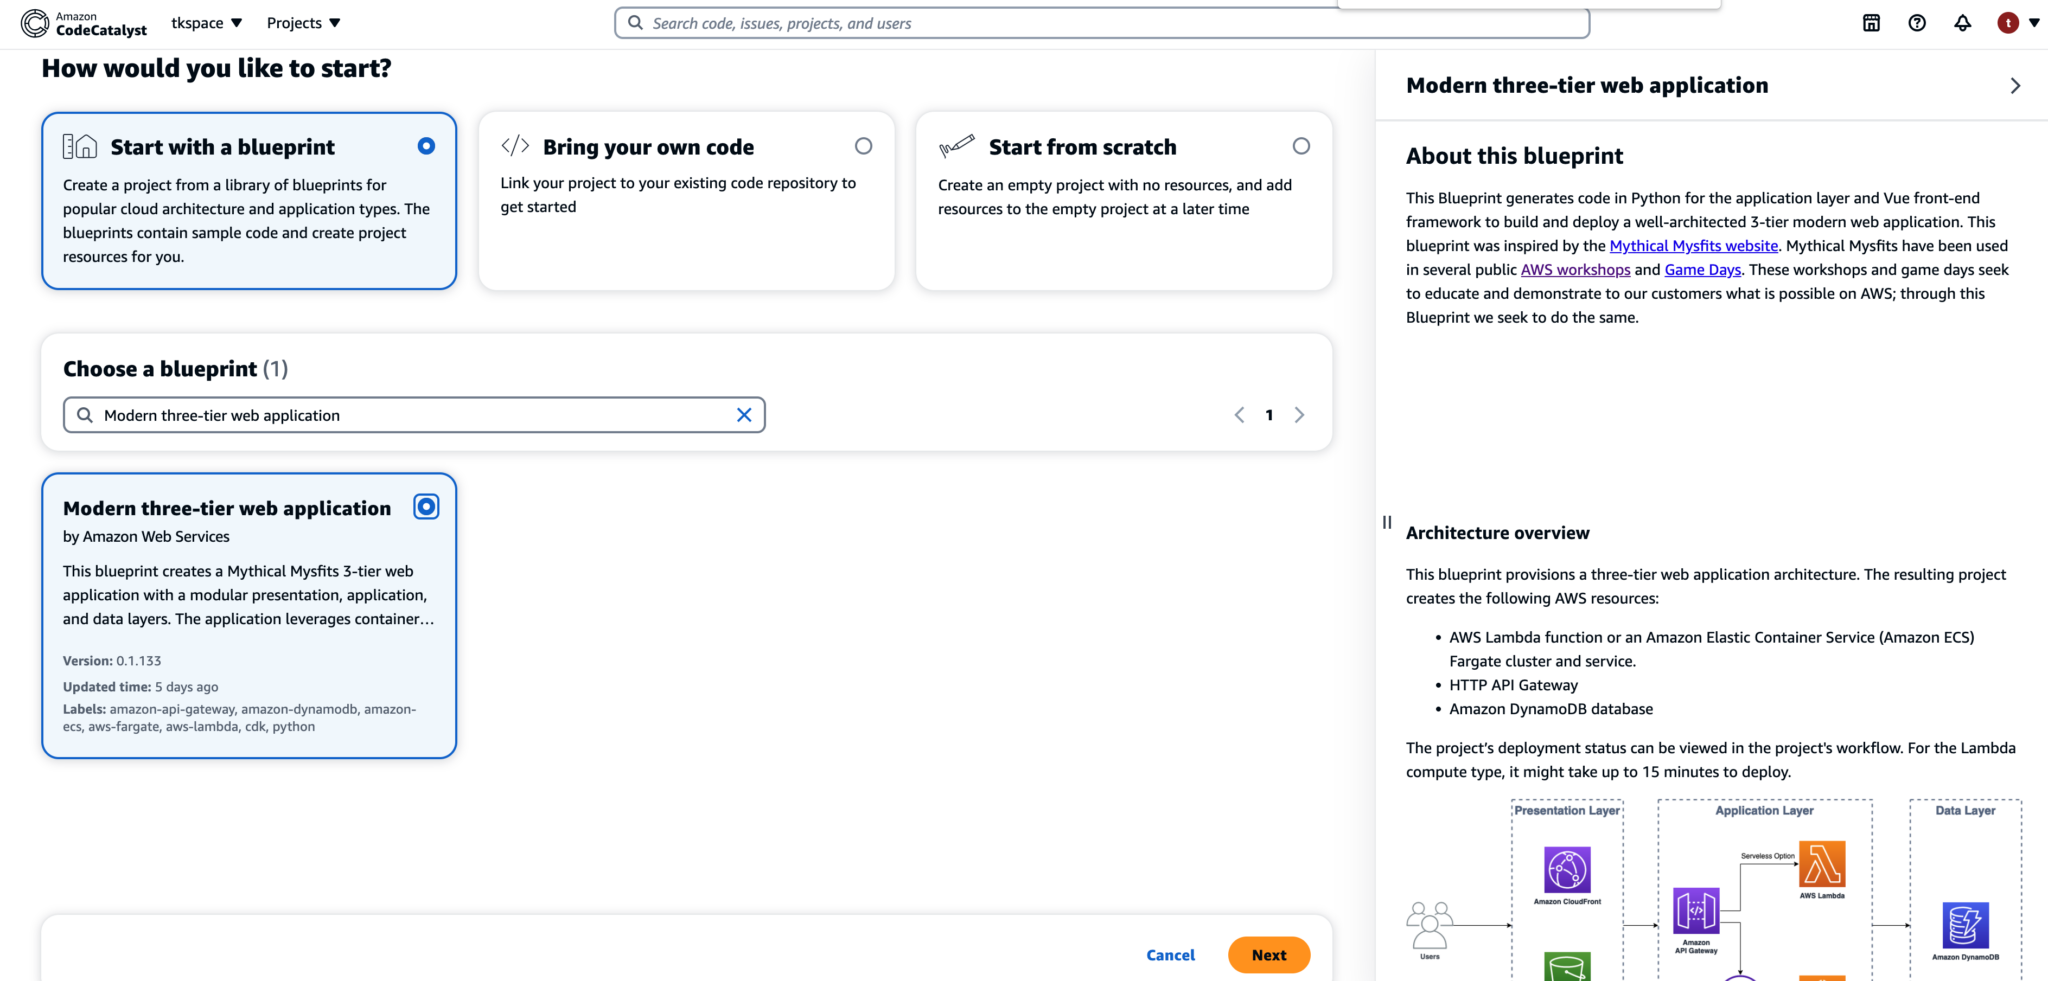Open the Mythical Mysfits website link
This screenshot has height=981, width=2048.
[1693, 246]
